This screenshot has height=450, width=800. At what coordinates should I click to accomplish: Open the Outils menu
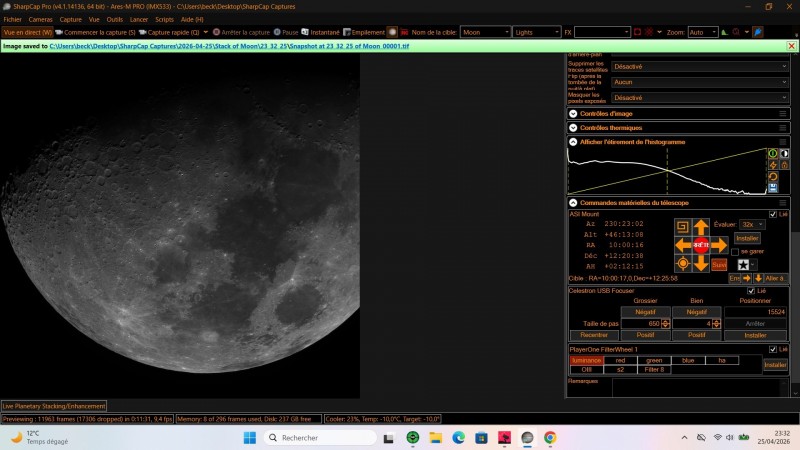point(115,19)
